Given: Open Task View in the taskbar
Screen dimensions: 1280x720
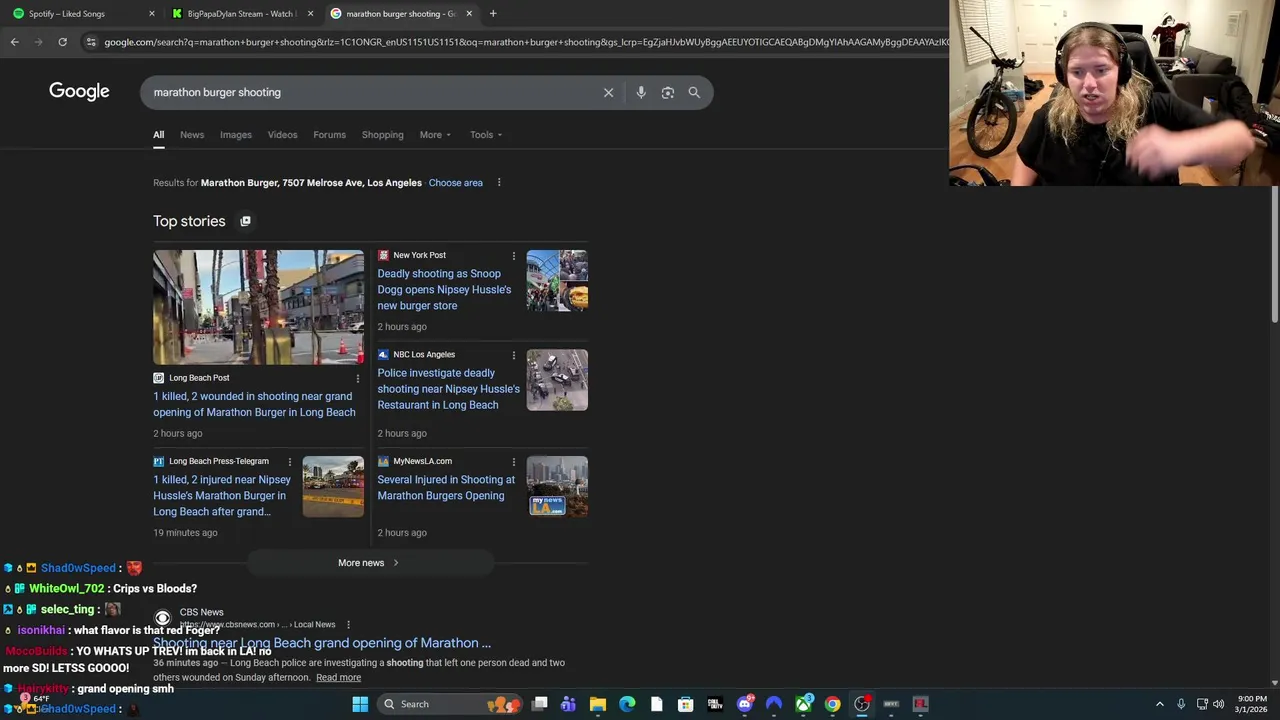Looking at the screenshot, I should click(540, 704).
